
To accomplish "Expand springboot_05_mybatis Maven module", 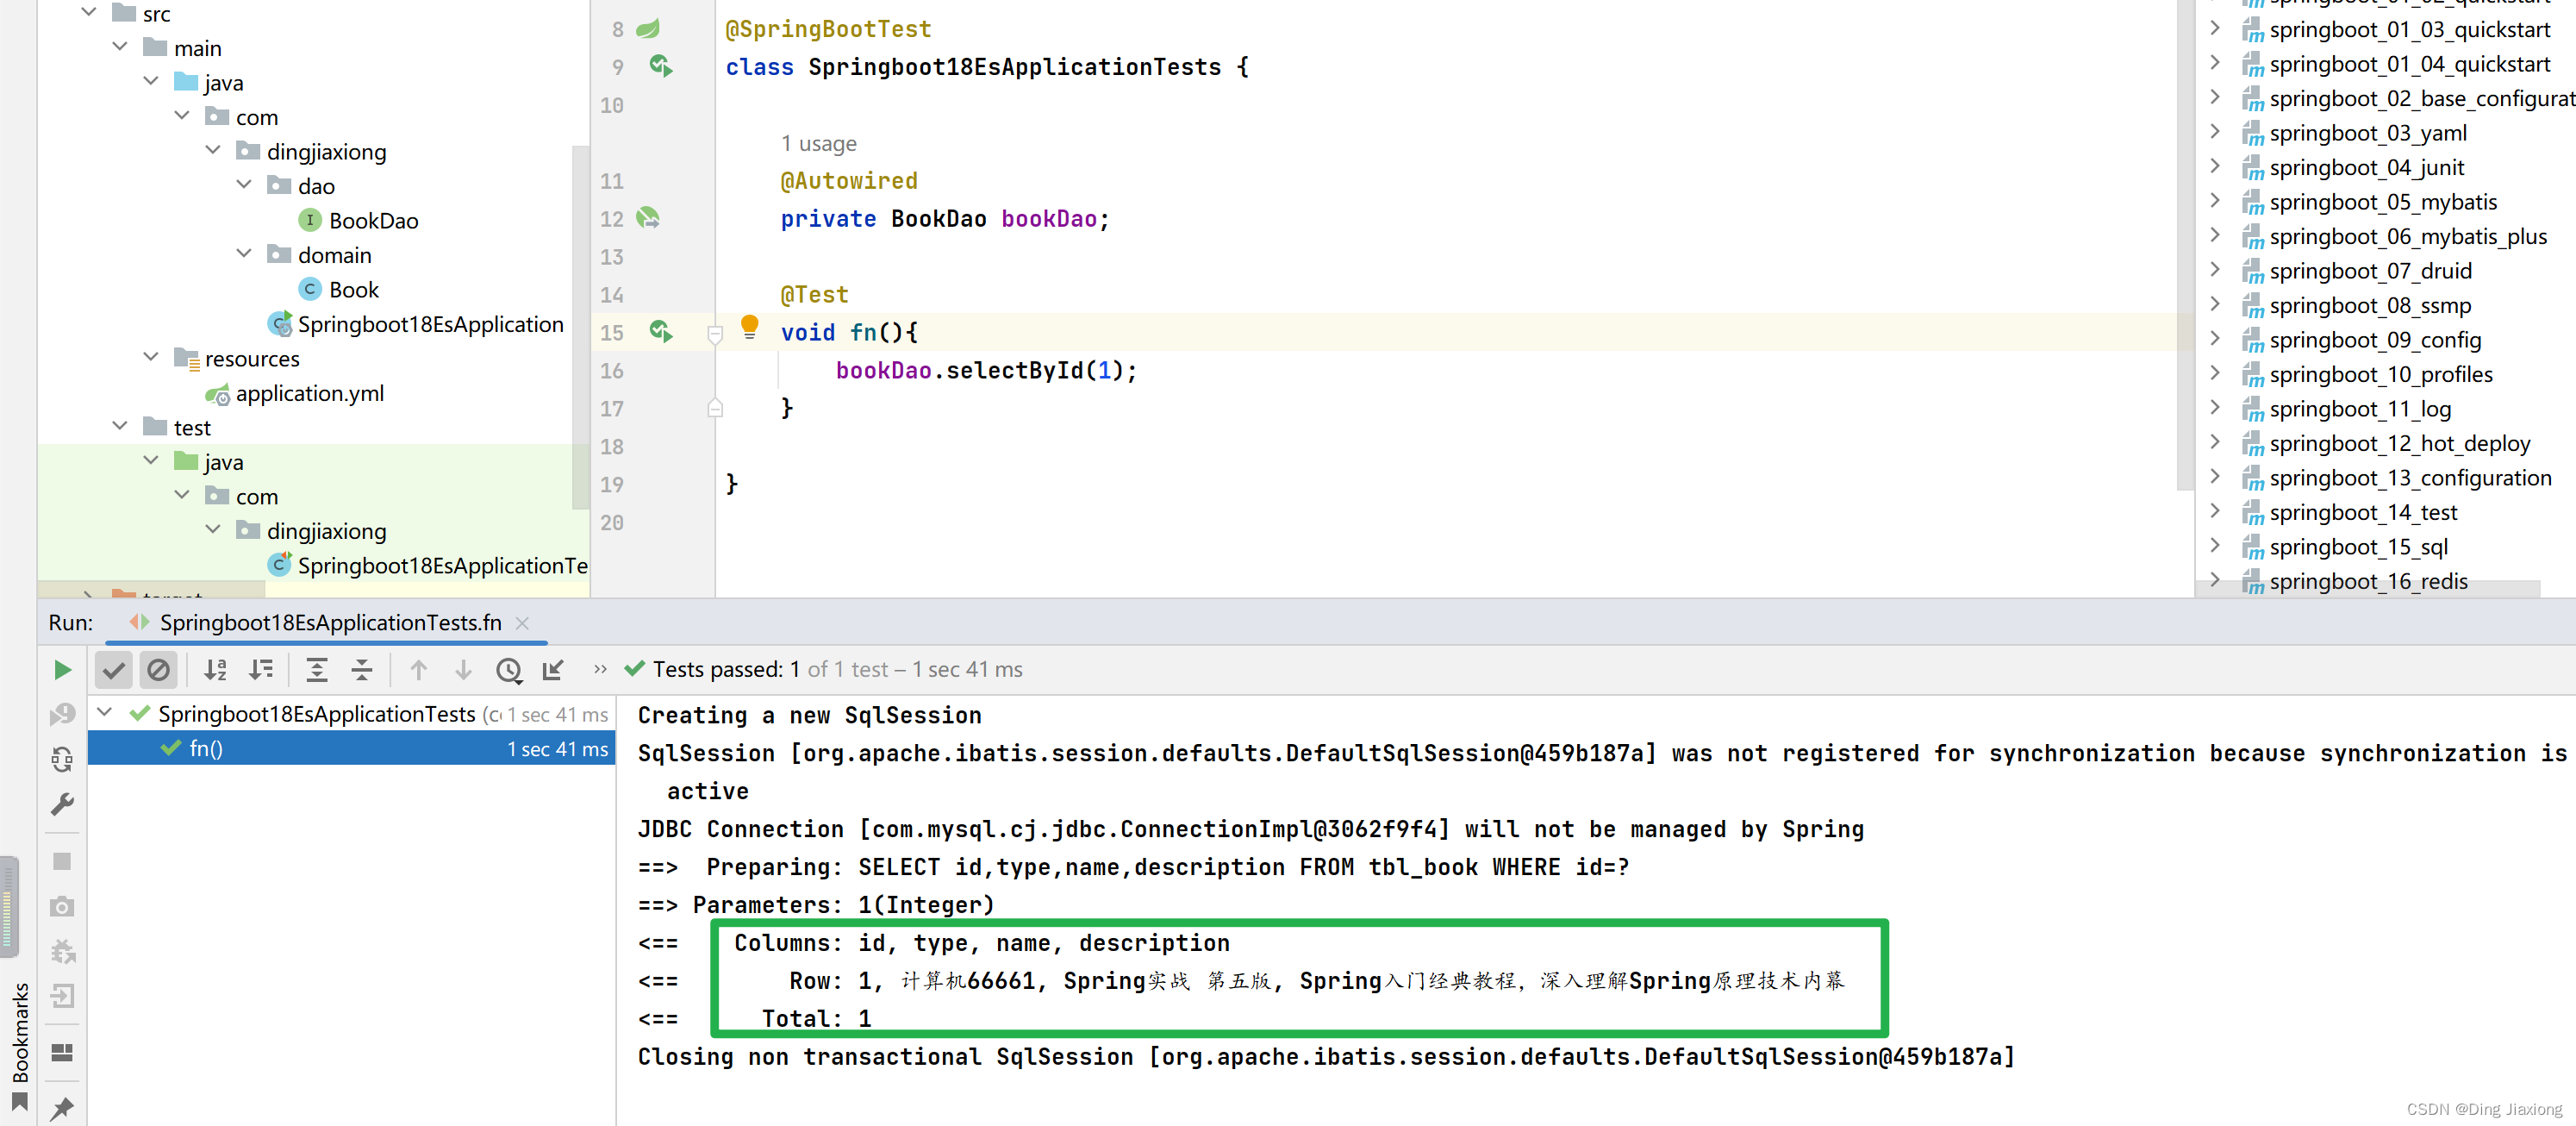I will tap(2215, 201).
